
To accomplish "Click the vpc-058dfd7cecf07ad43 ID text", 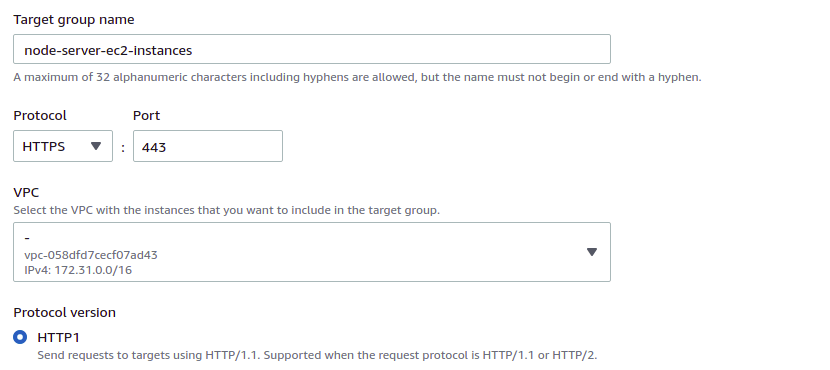I will coord(91,255).
